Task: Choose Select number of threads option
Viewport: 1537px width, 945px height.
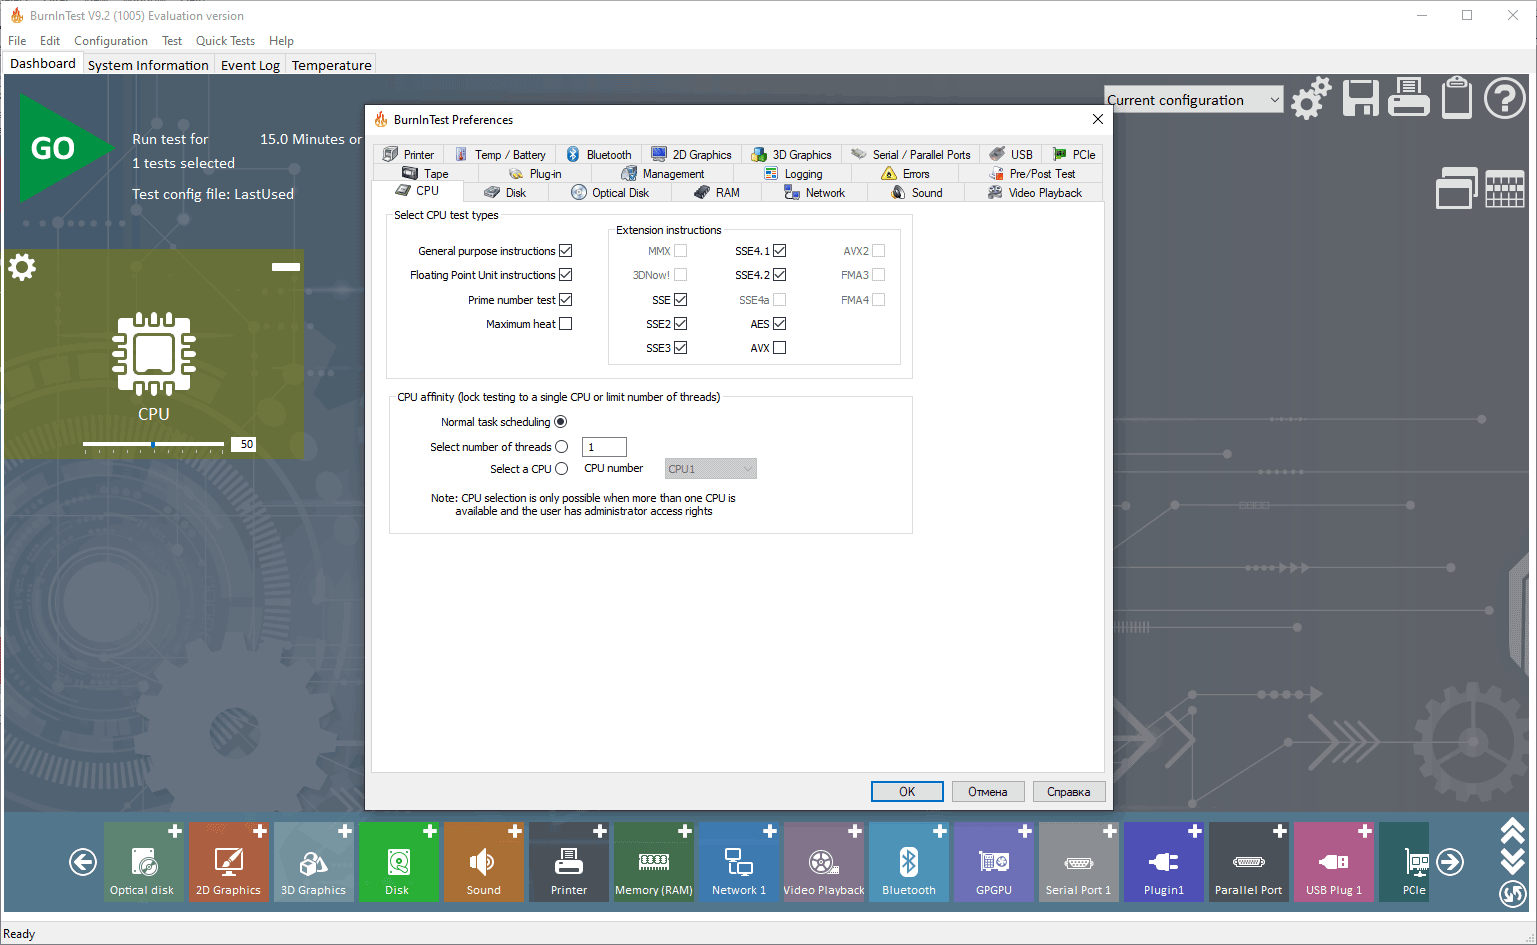Action: [562, 447]
